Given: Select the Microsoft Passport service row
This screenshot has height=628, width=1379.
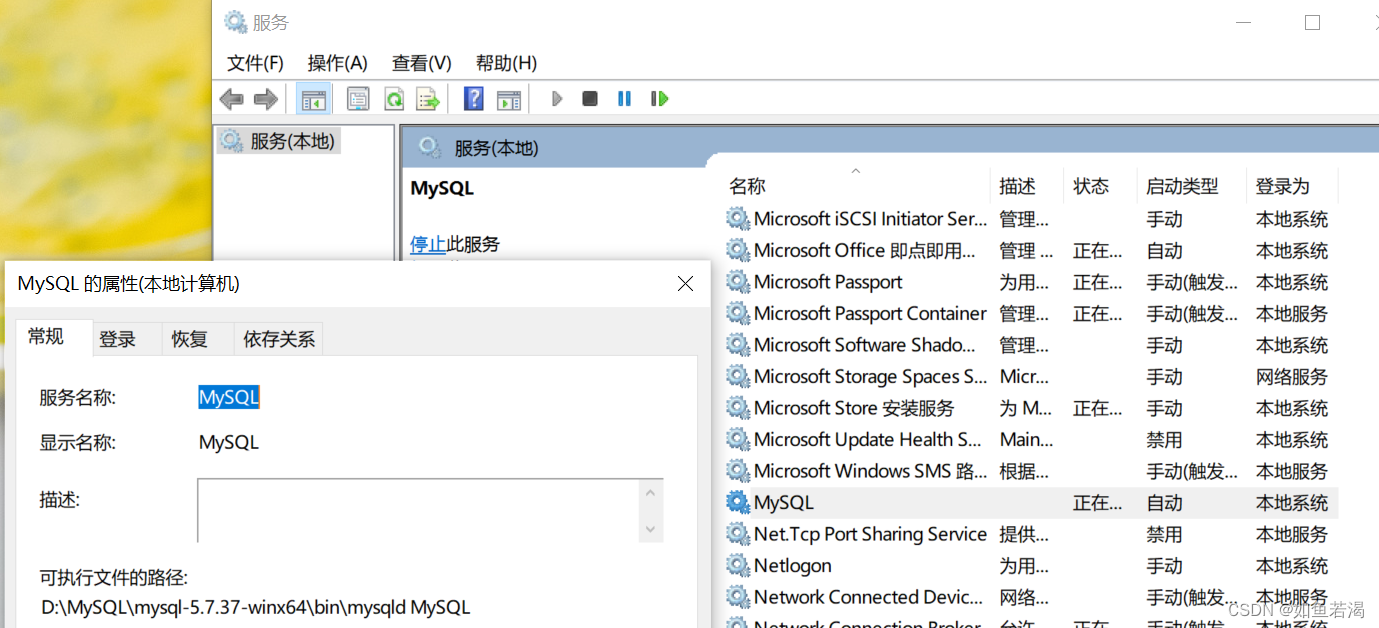Looking at the screenshot, I should 1030,282.
